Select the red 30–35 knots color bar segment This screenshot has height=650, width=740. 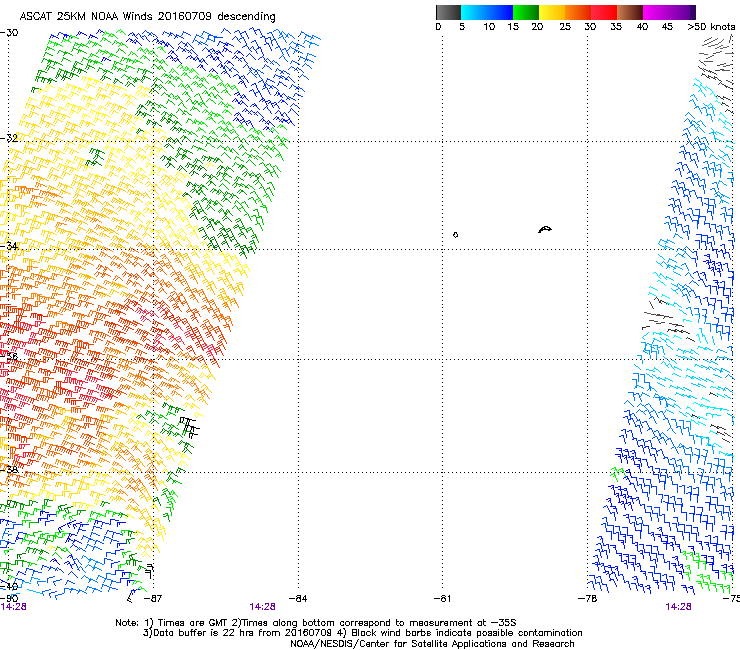point(604,12)
